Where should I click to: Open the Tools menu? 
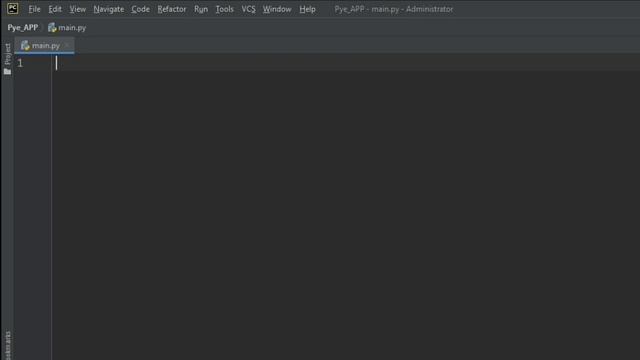tap(224, 9)
